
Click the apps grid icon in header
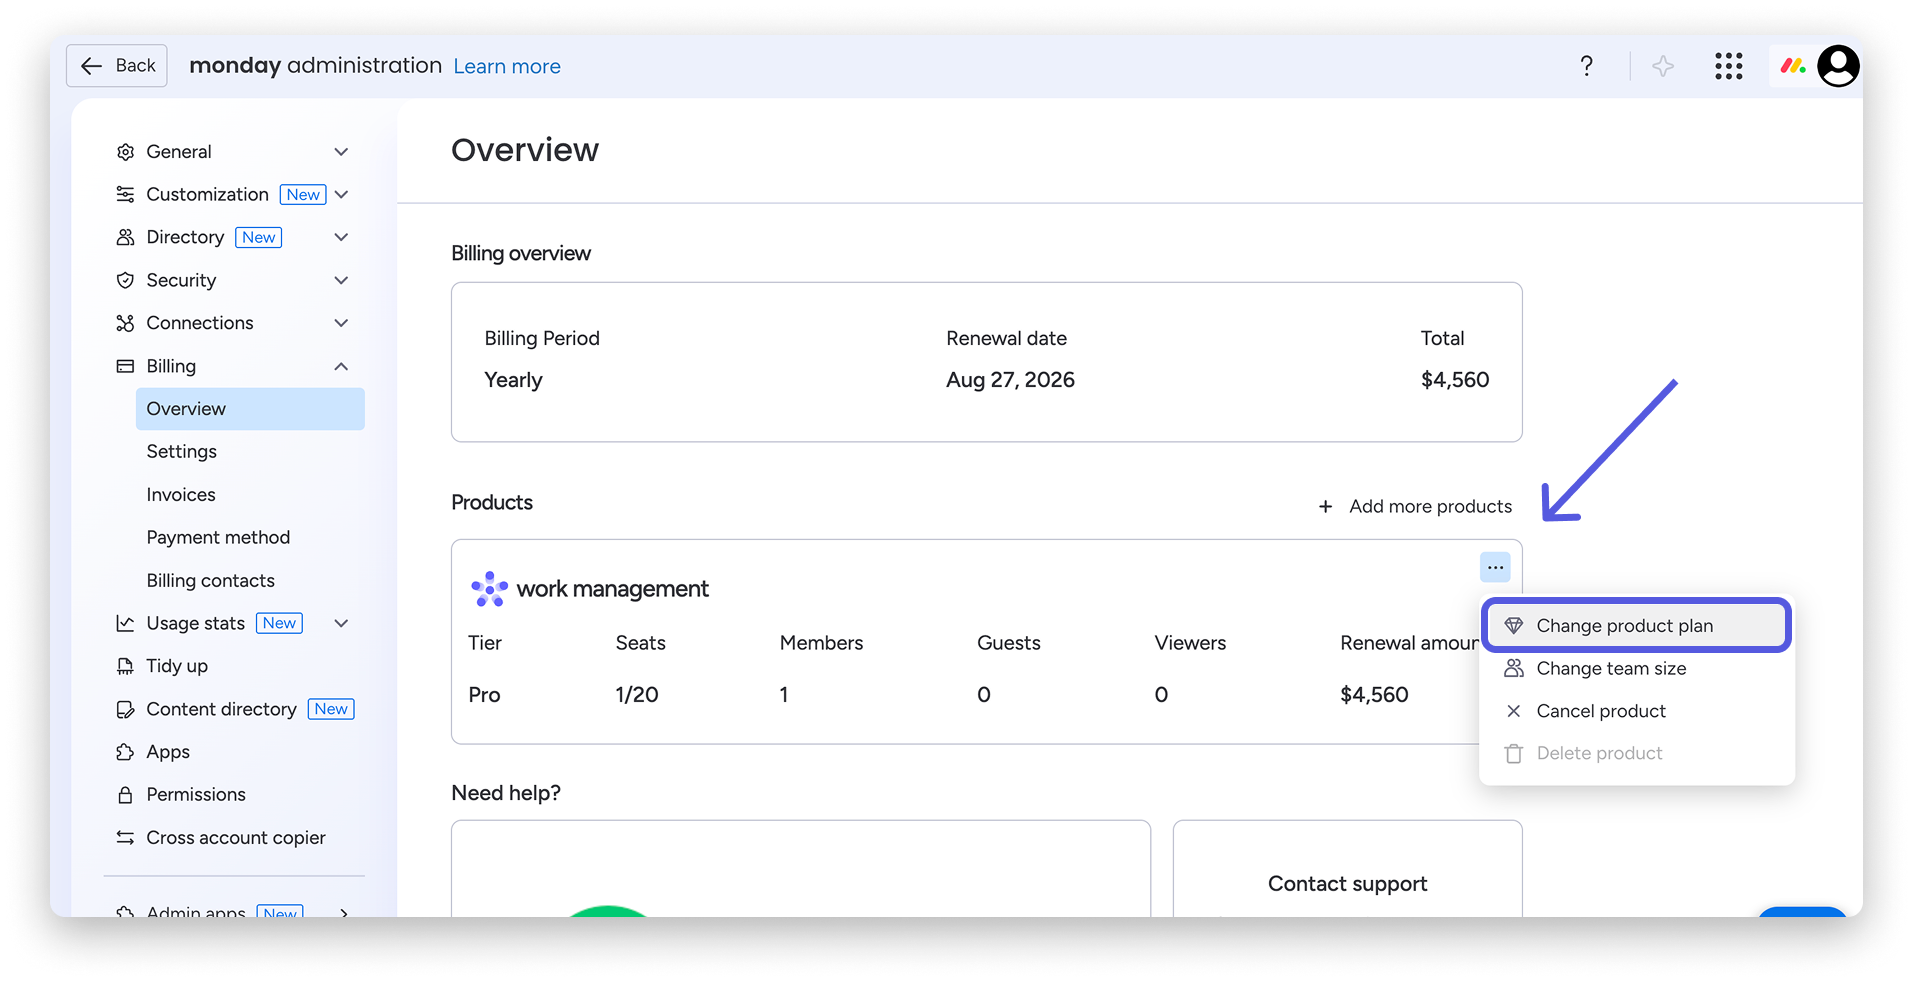tap(1728, 65)
